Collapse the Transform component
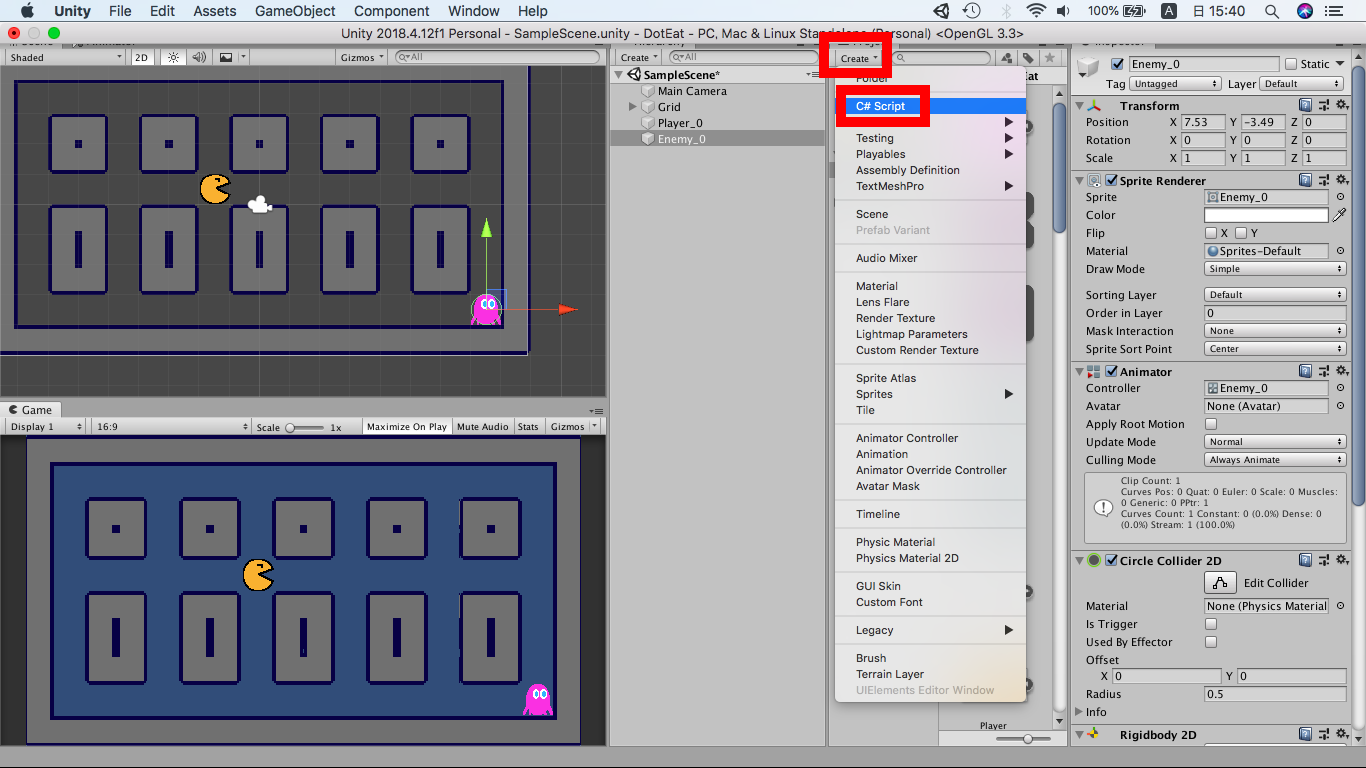Screen dimensions: 1366x768 (1080, 105)
